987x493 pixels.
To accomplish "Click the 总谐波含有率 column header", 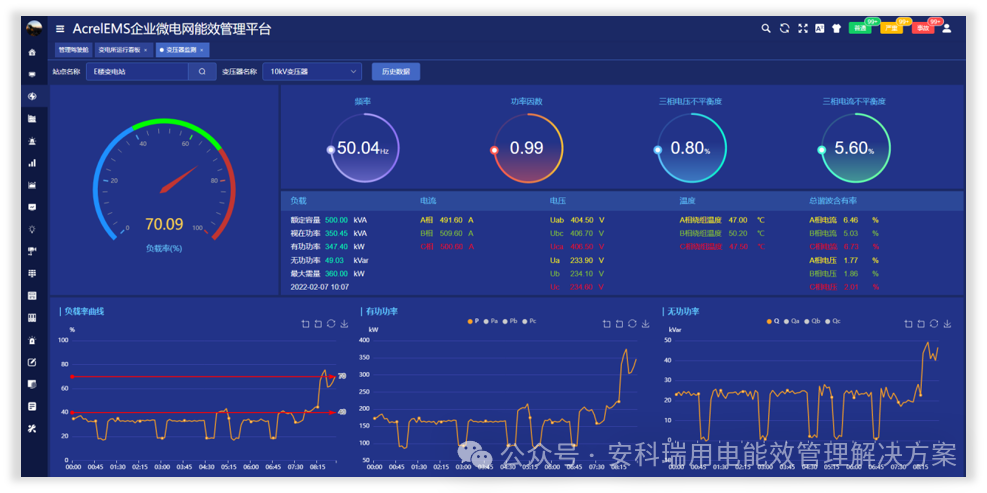I will coord(833,201).
